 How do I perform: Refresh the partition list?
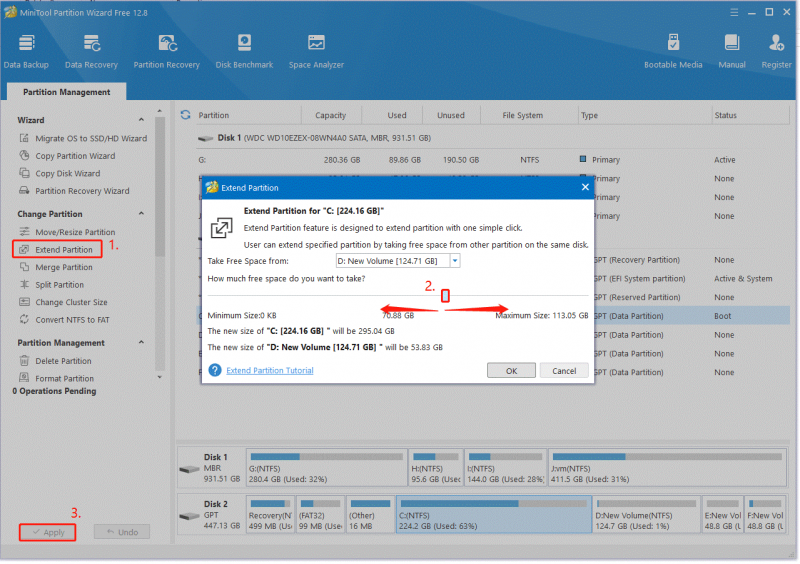(185, 115)
